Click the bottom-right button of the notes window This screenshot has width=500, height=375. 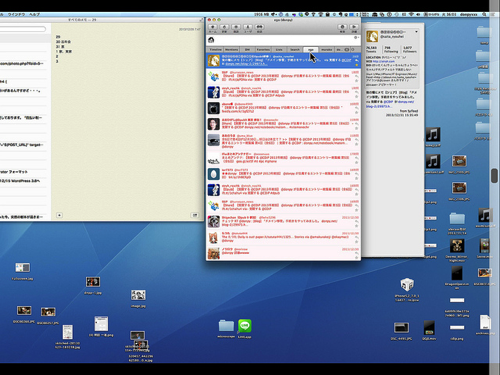tap(195, 215)
